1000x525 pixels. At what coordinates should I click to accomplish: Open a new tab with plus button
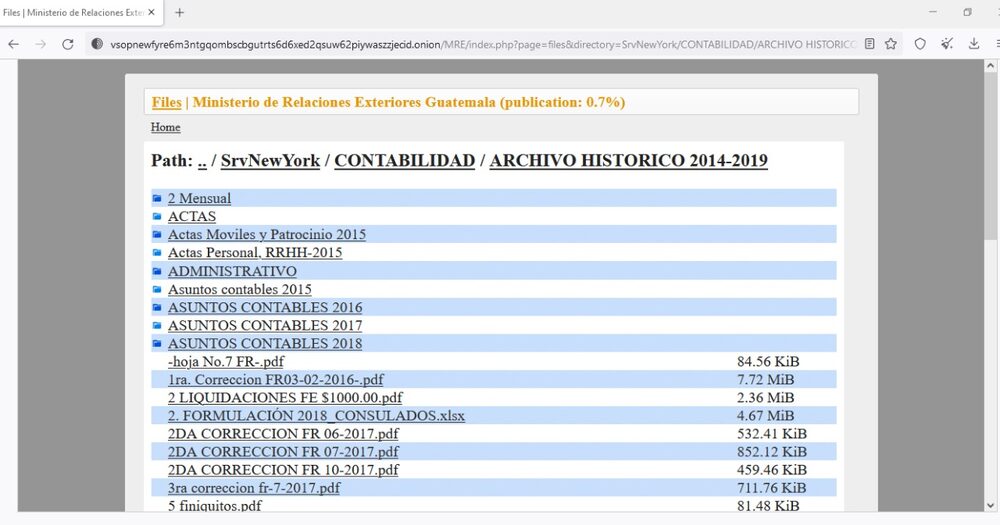(180, 12)
